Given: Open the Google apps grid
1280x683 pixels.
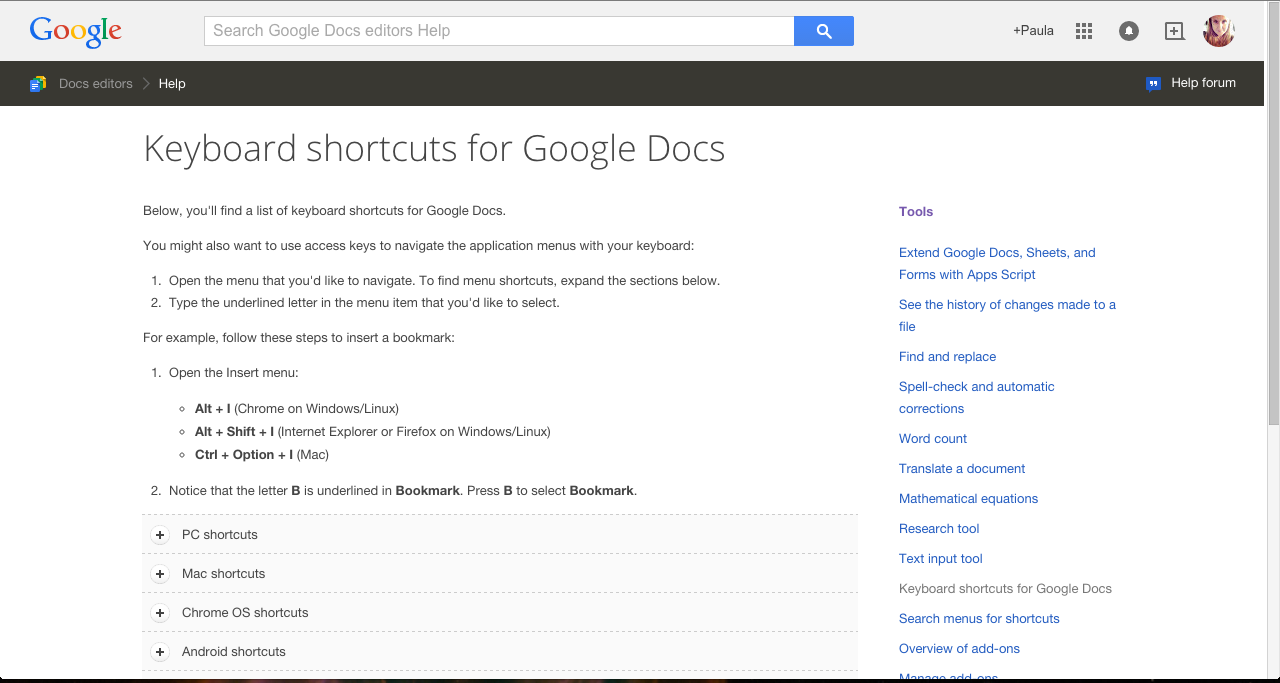Looking at the screenshot, I should pos(1084,31).
